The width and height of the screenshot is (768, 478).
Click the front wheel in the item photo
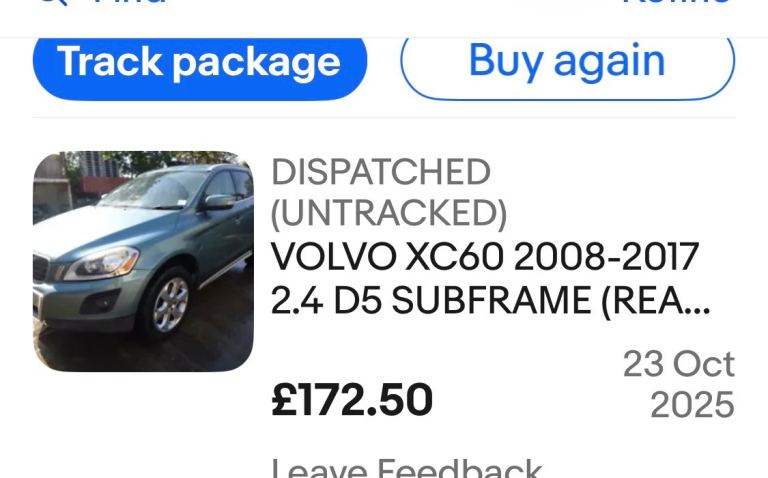(168, 306)
